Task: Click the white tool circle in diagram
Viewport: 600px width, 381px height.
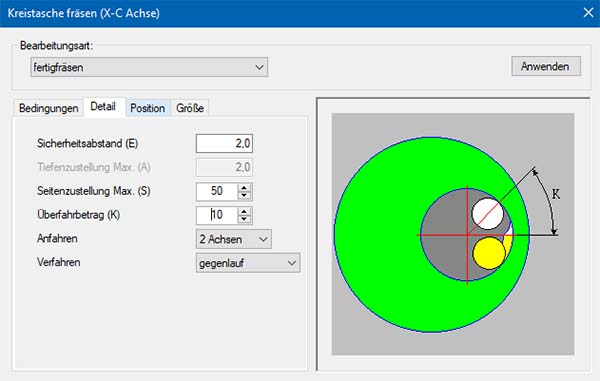Action: pyautogui.click(x=487, y=214)
